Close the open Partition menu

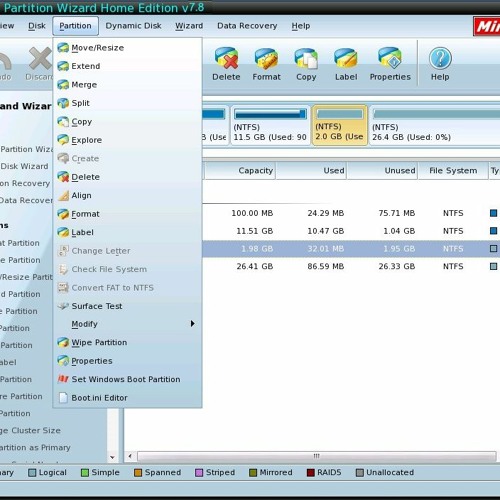pos(75,26)
